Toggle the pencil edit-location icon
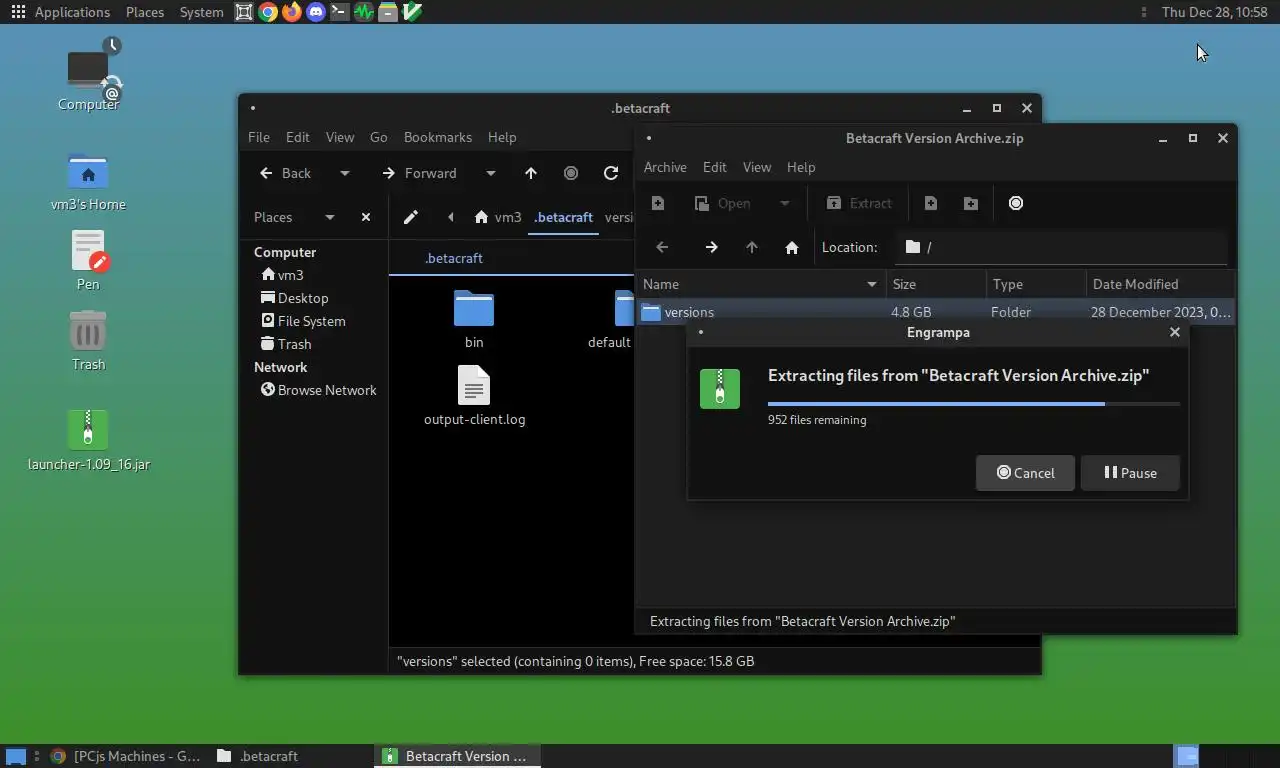Screen dimensions: 1280x768 pyautogui.click(x=411, y=217)
